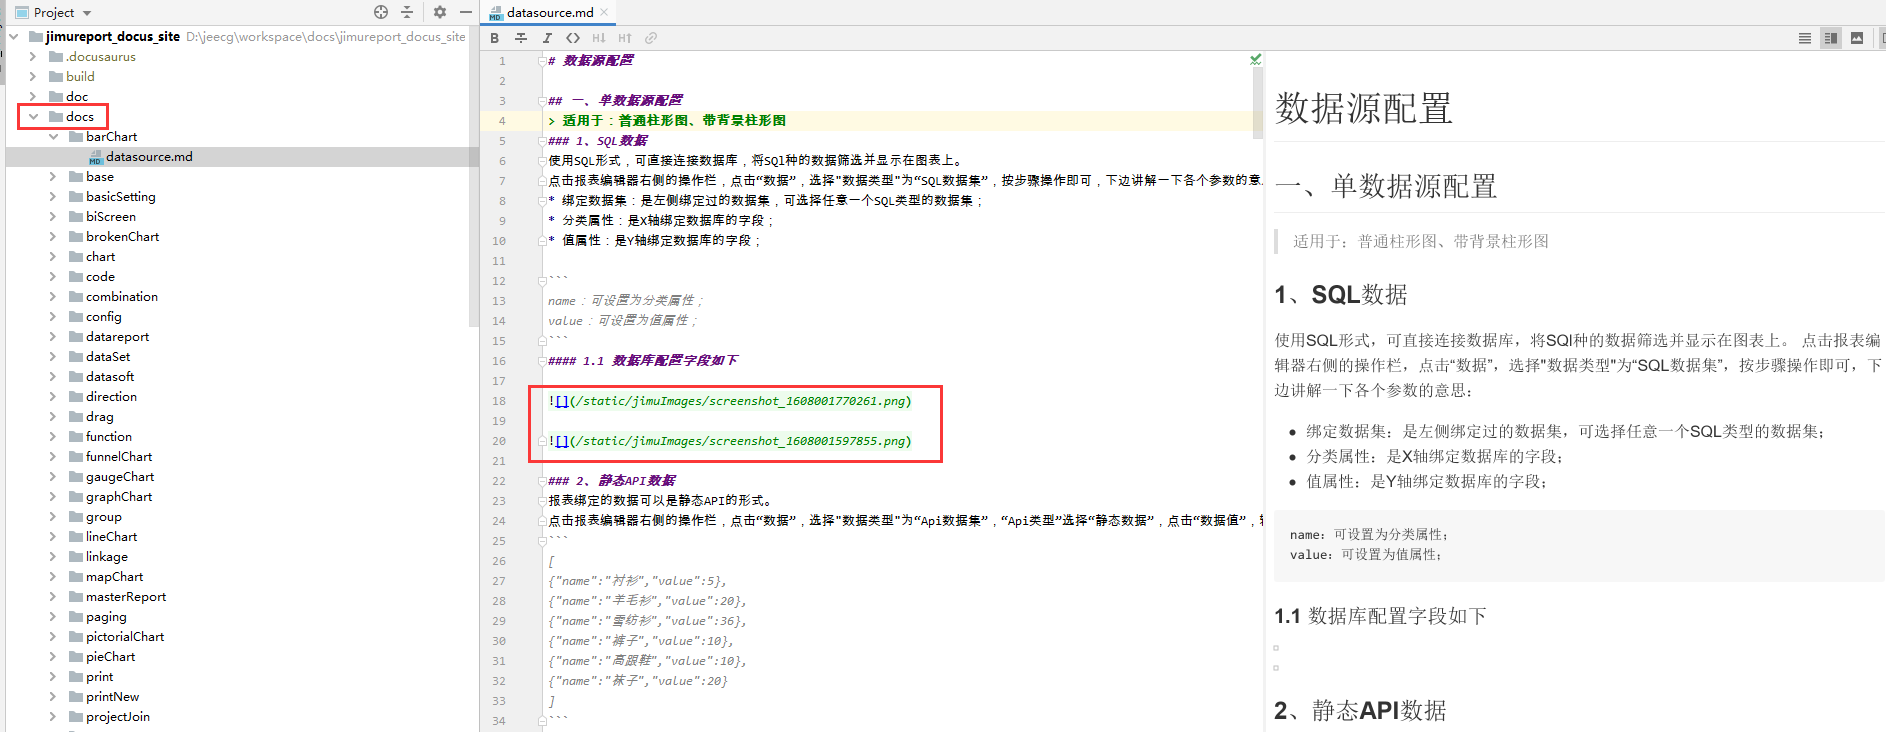Expand the basicSetting folder arrow
This screenshot has height=732, width=1886.
pos(53,197)
